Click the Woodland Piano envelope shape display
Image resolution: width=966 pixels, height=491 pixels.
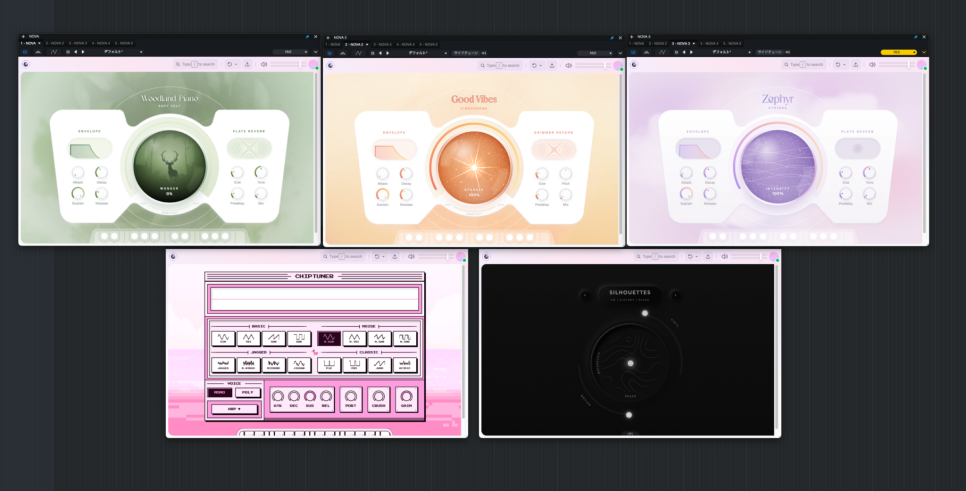[x=90, y=149]
